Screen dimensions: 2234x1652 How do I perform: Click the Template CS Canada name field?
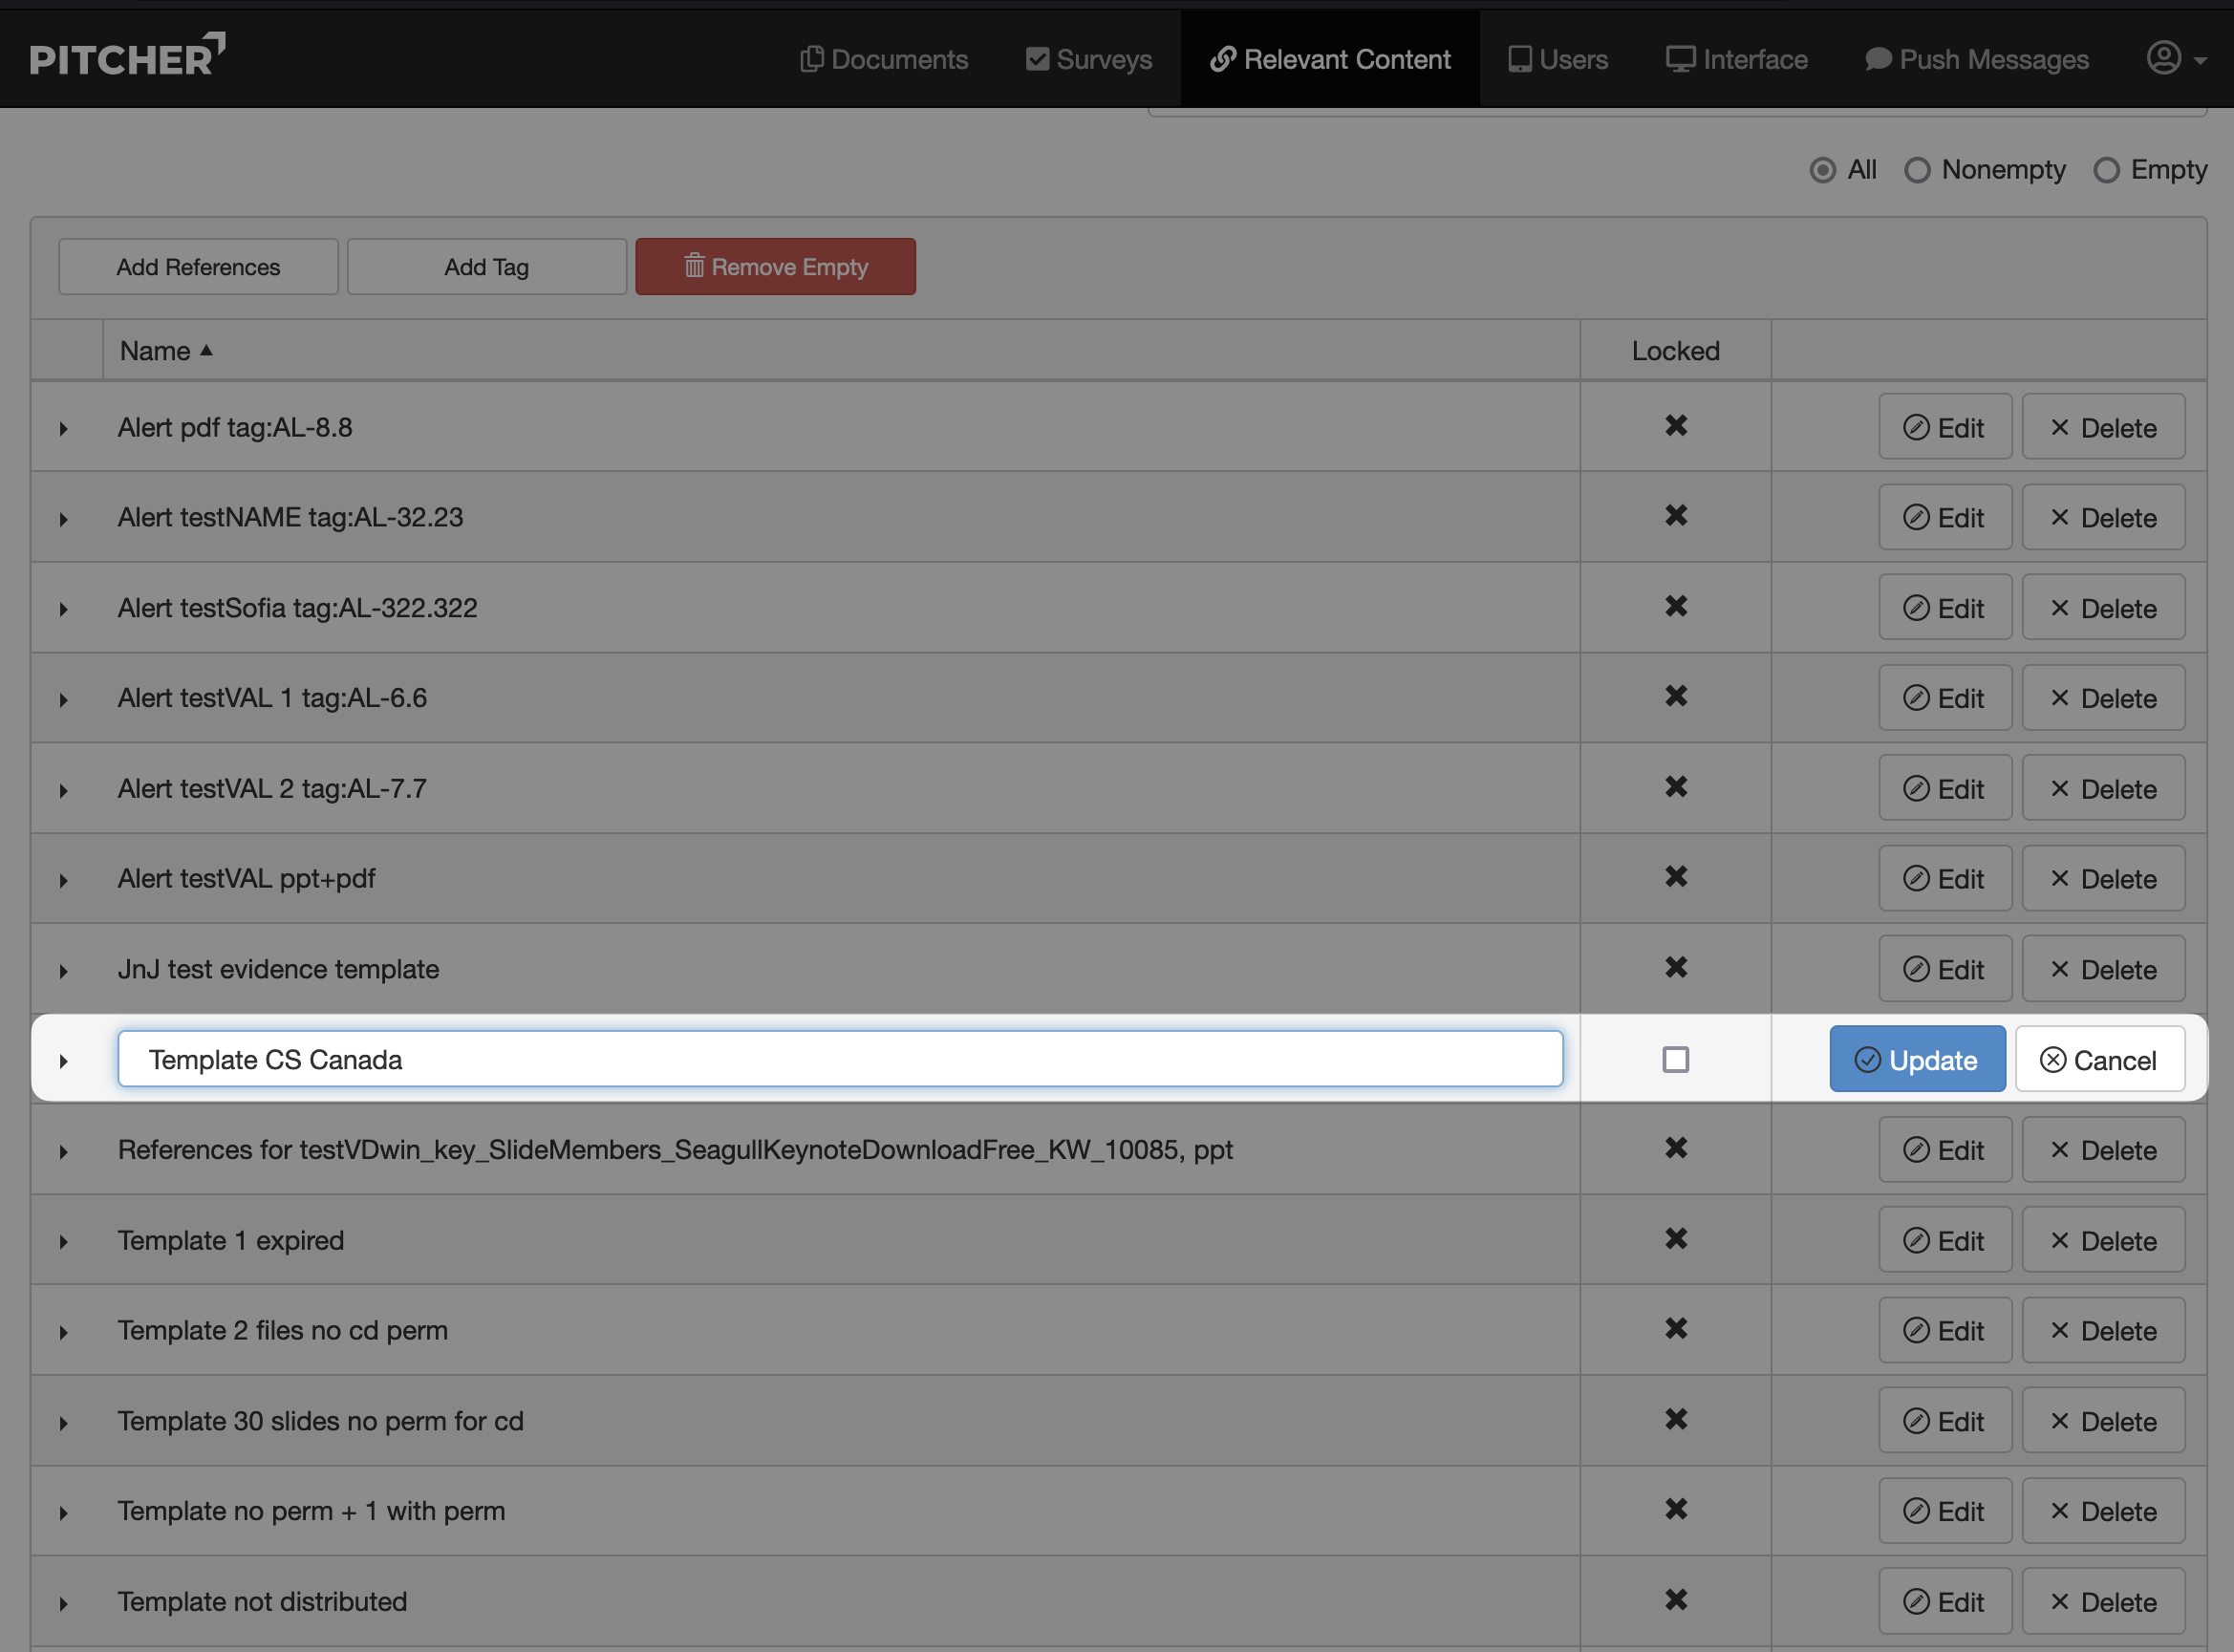click(x=840, y=1059)
